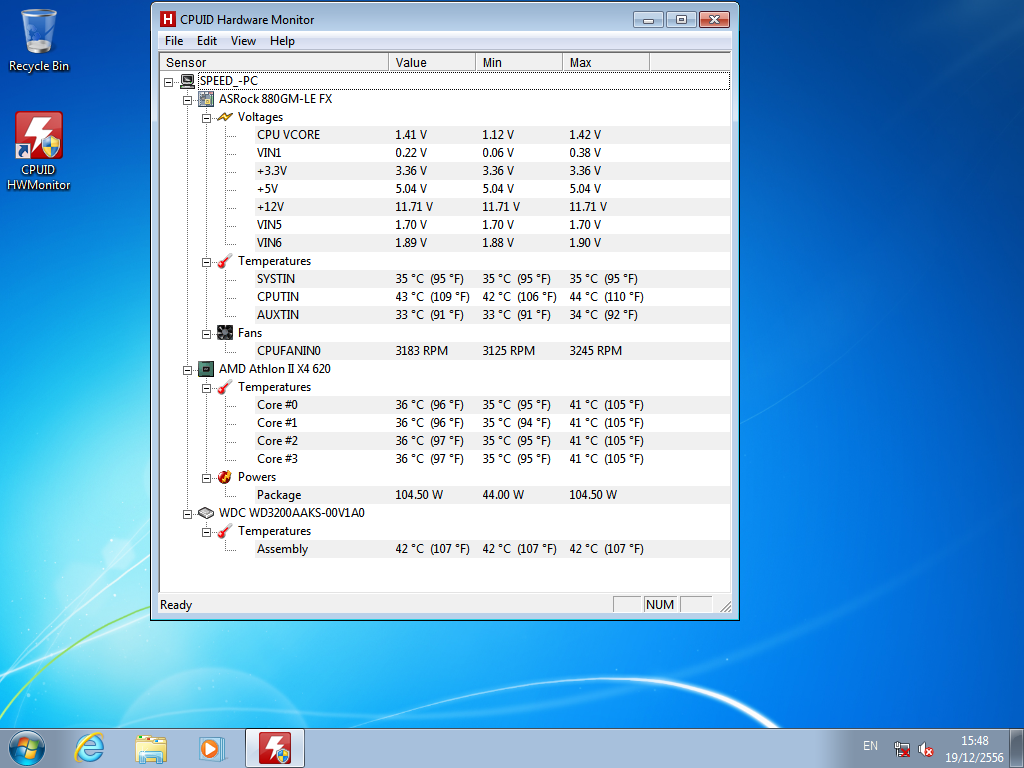The height and width of the screenshot is (768, 1024).
Task: Collapse the AMD Athlon II X4 620 node
Action: [187, 370]
